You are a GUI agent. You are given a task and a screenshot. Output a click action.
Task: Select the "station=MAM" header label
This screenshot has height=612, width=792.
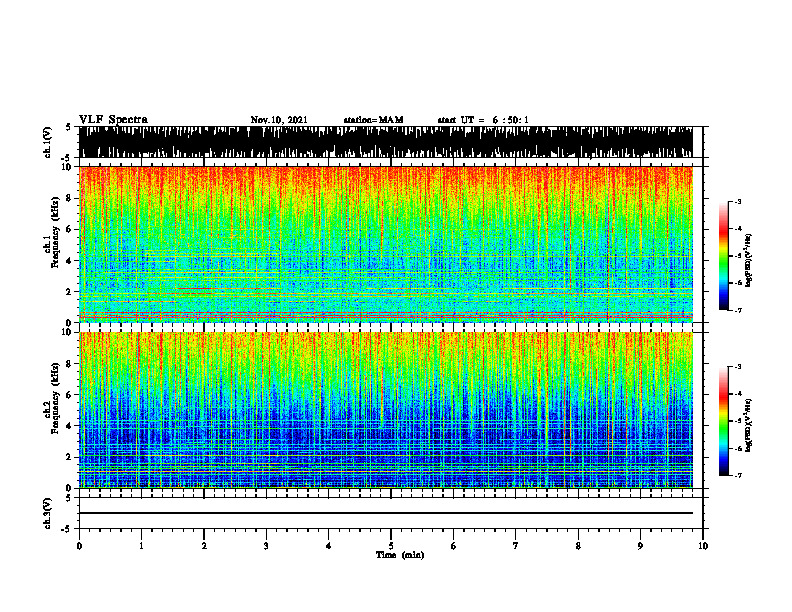pyautogui.click(x=373, y=120)
